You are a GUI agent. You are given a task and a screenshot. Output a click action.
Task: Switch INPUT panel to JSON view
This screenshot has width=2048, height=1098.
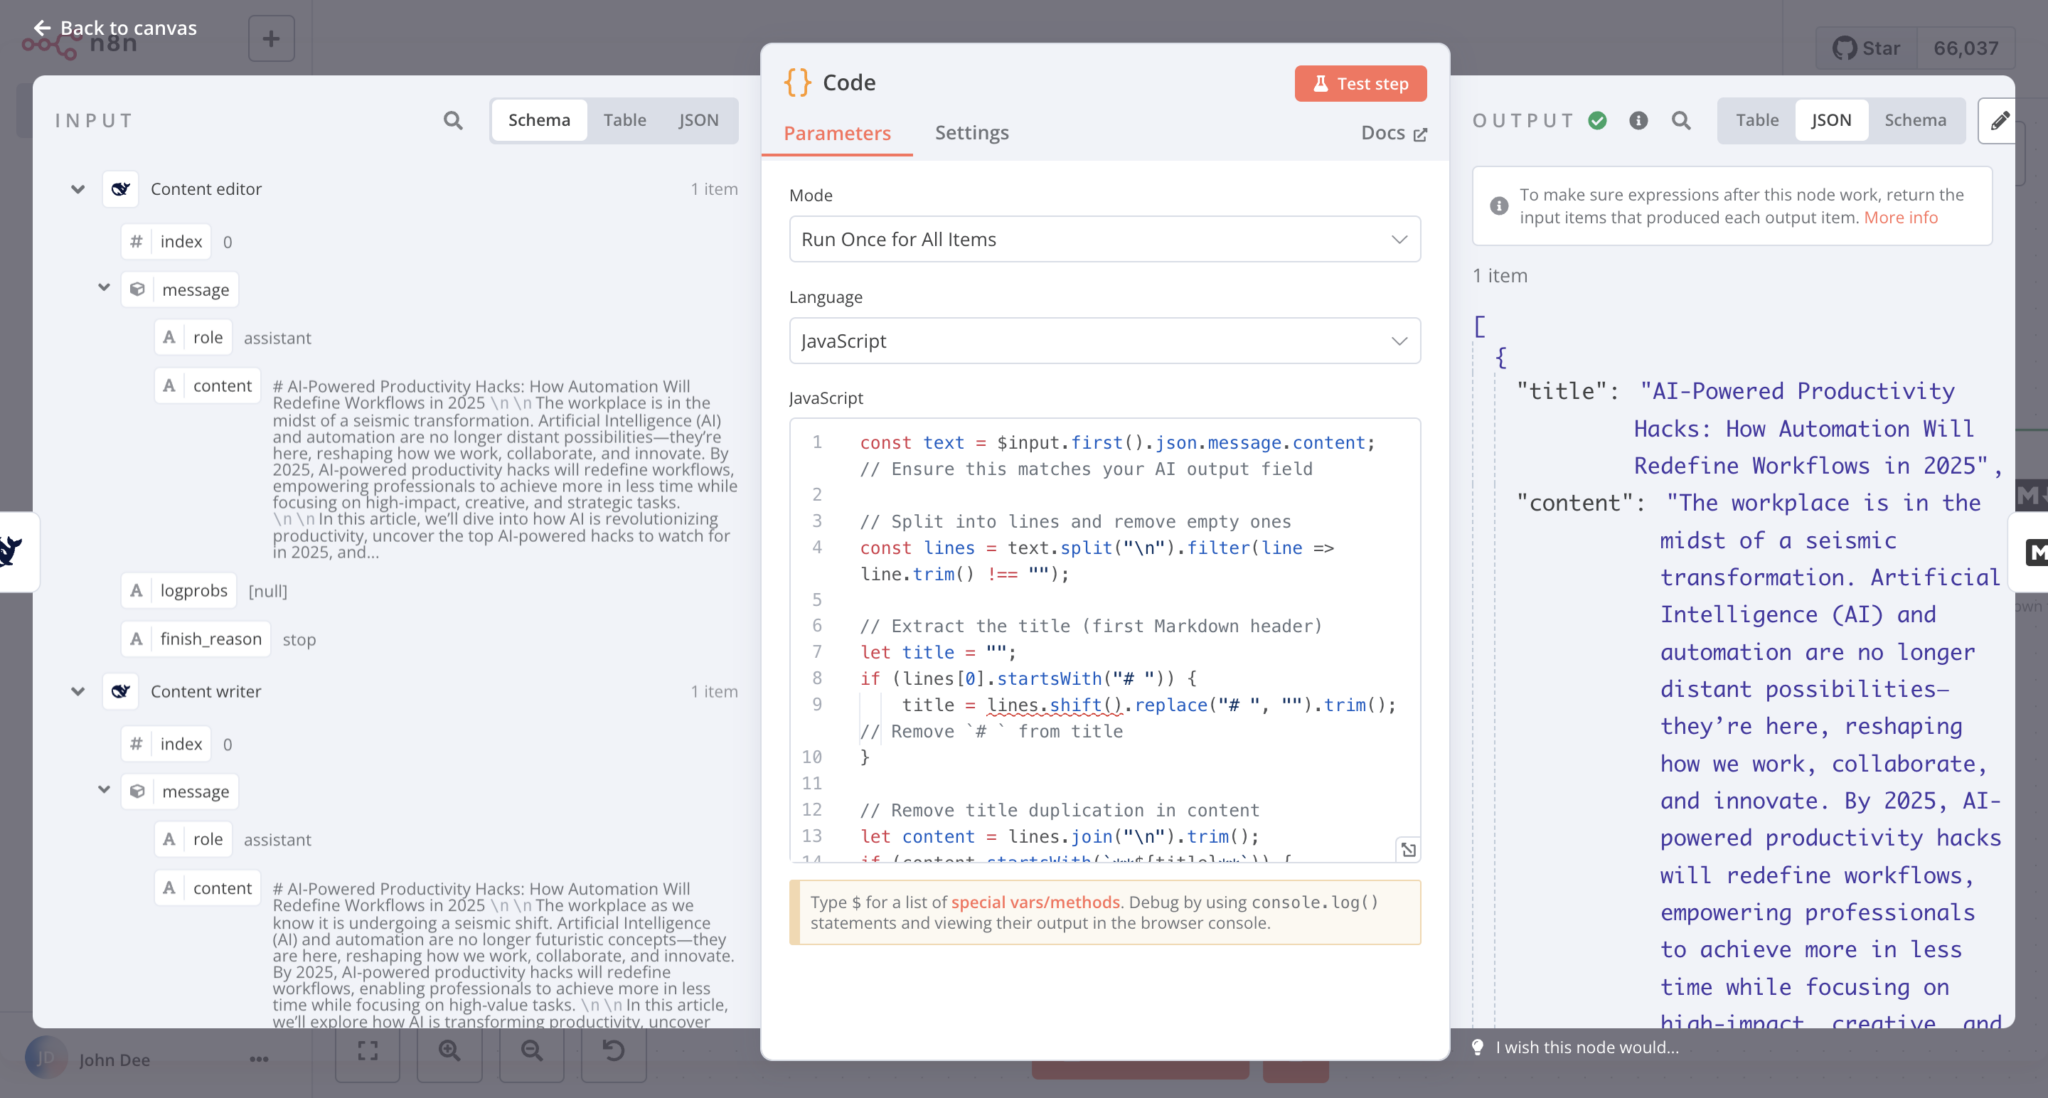(697, 120)
